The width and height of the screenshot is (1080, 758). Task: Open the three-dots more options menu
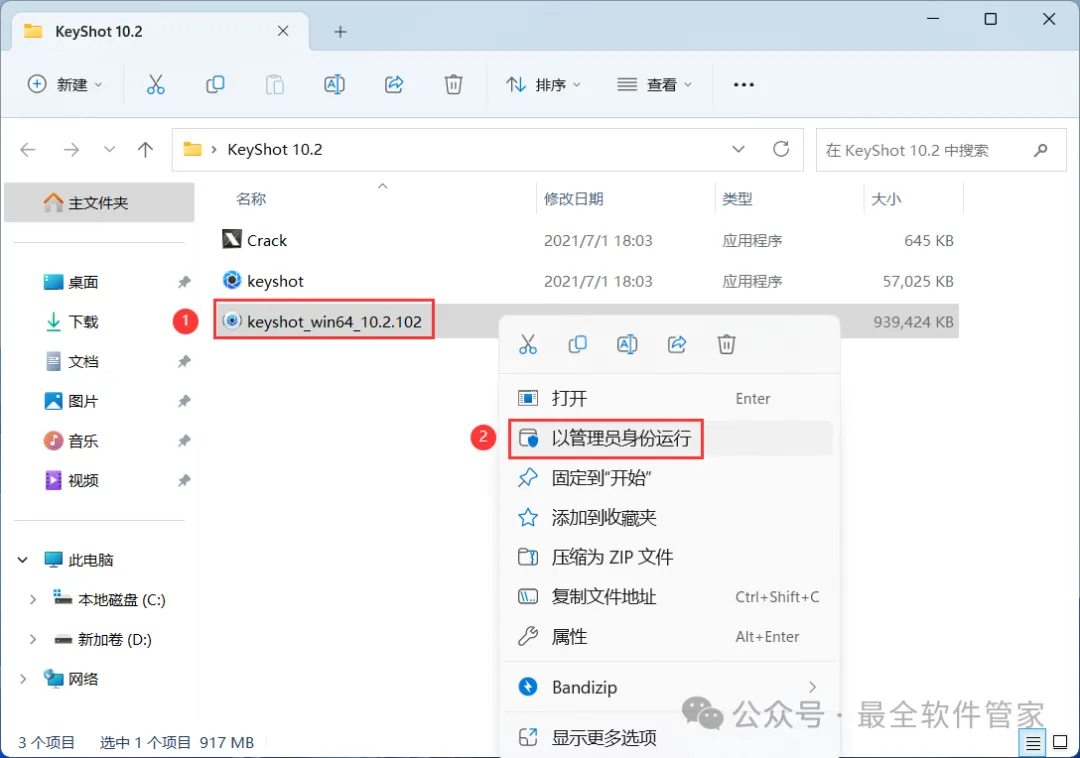tap(744, 85)
